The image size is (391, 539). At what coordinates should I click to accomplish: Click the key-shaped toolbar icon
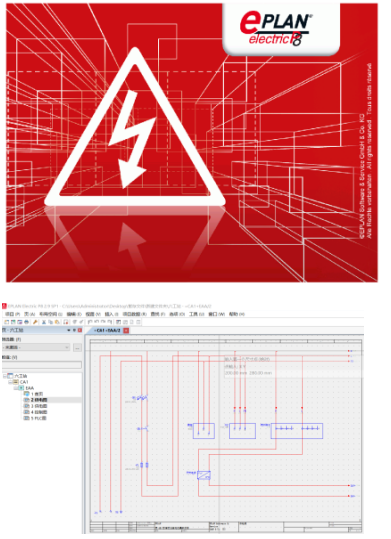point(35,322)
